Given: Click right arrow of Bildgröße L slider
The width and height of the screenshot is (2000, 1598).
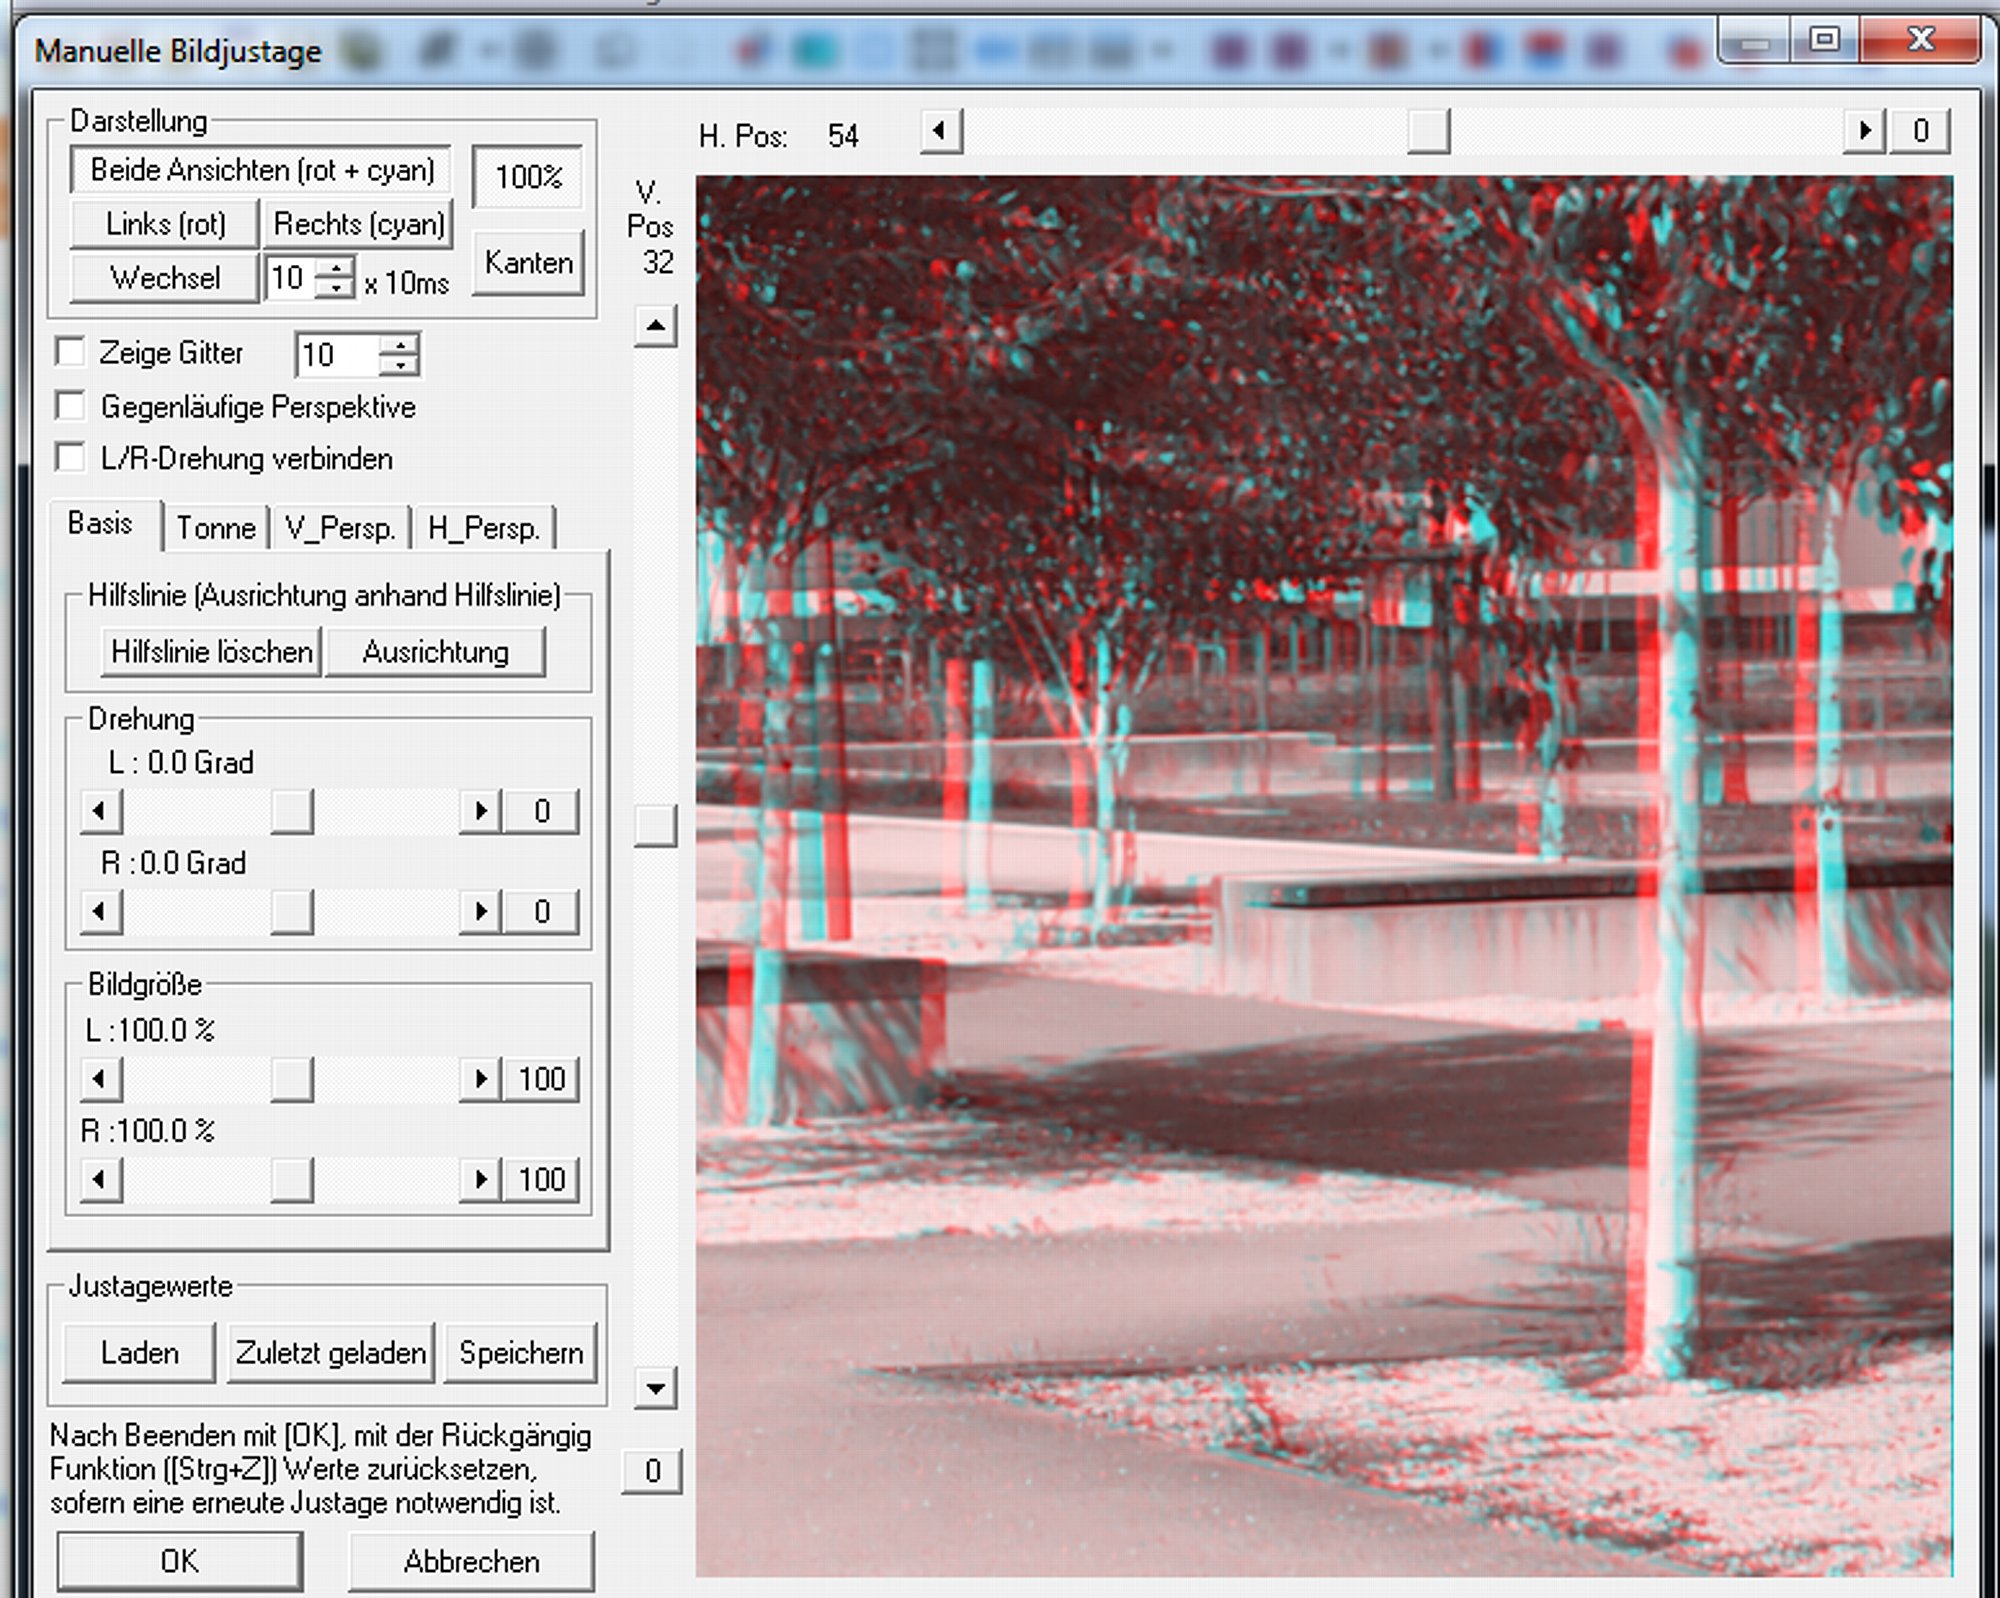Looking at the screenshot, I should tap(480, 1079).
